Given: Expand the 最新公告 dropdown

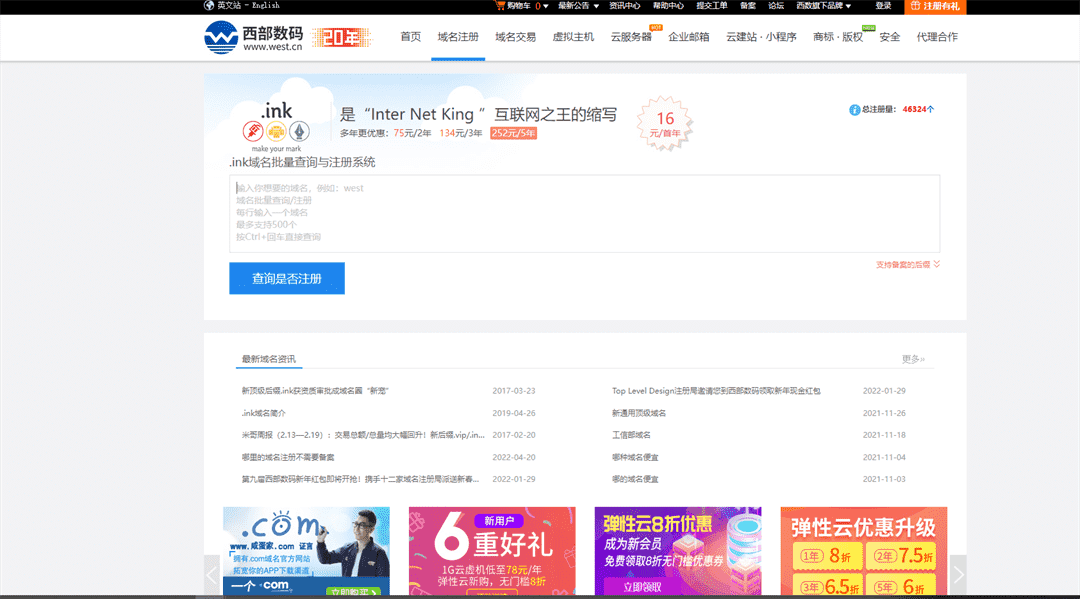Looking at the screenshot, I should (579, 6).
